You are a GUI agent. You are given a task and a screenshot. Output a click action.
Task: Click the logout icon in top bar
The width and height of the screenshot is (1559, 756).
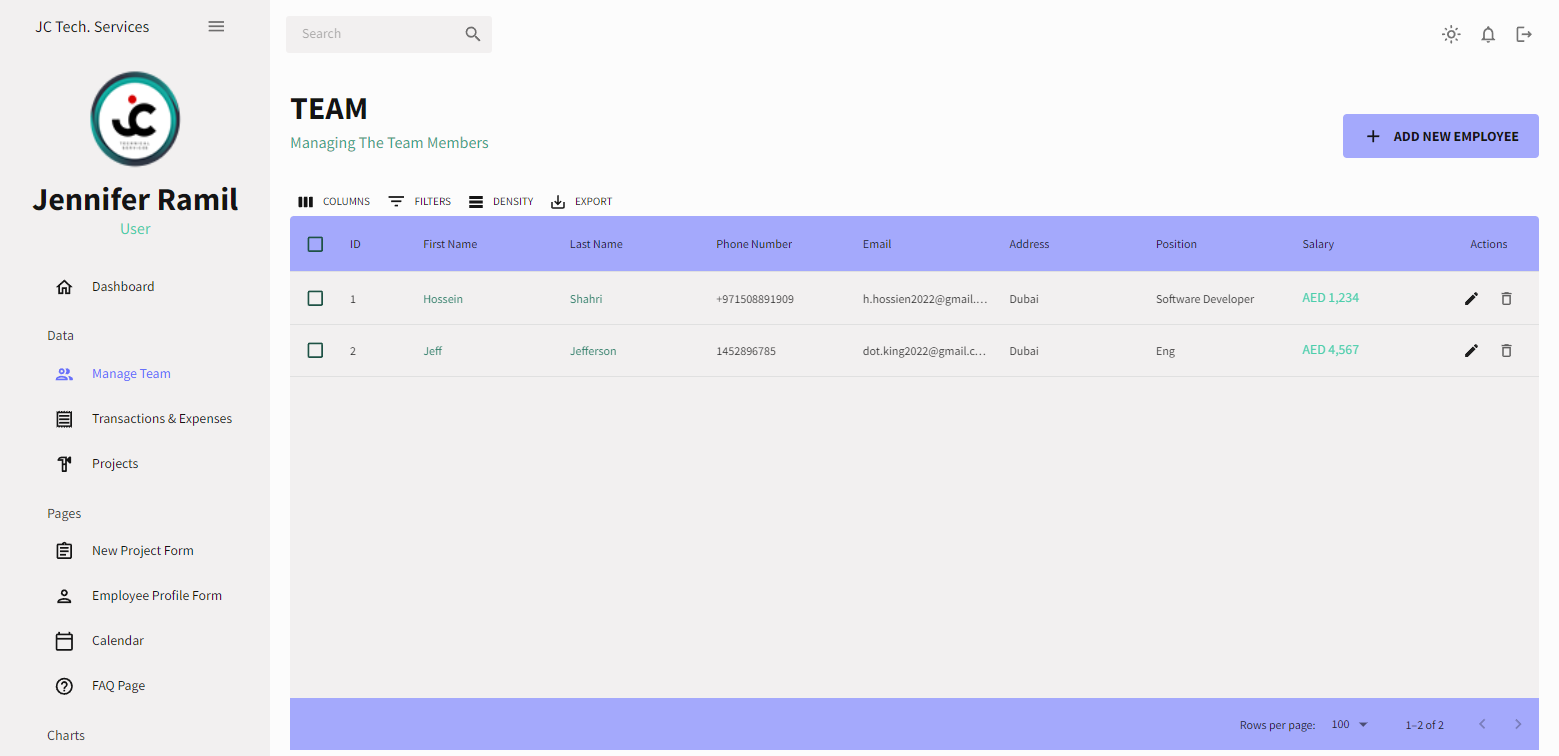pyautogui.click(x=1524, y=34)
